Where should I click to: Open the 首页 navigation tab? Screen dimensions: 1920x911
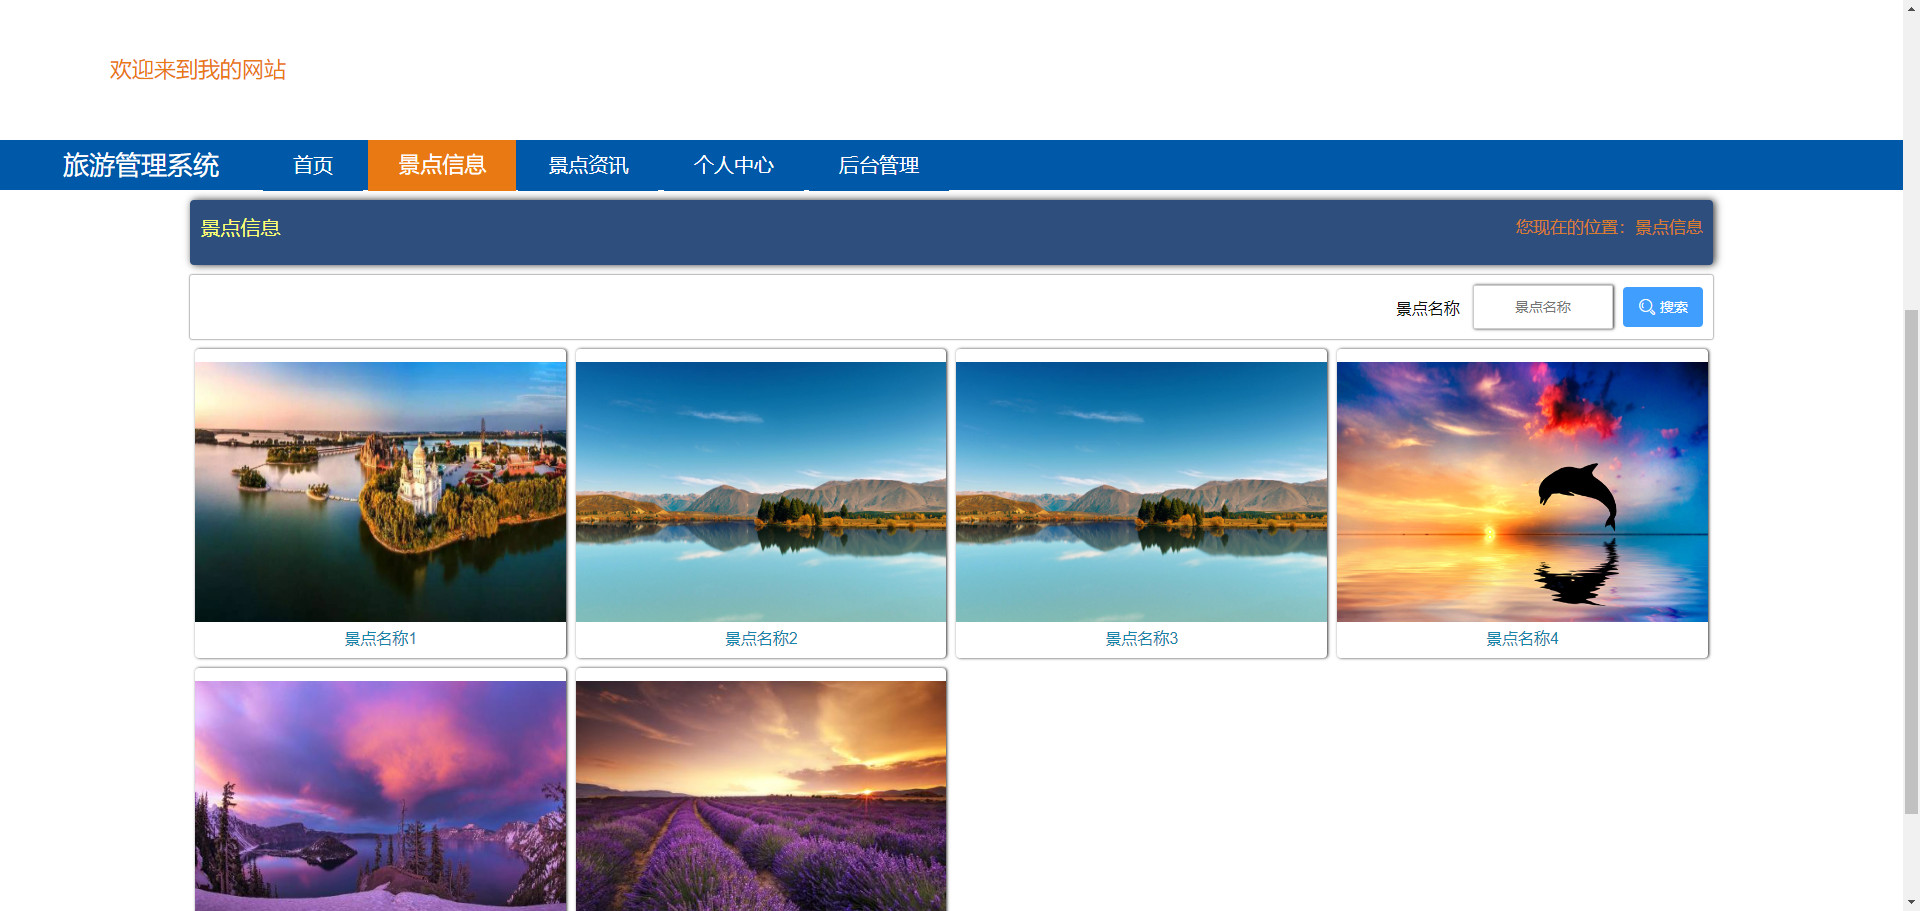coord(313,165)
